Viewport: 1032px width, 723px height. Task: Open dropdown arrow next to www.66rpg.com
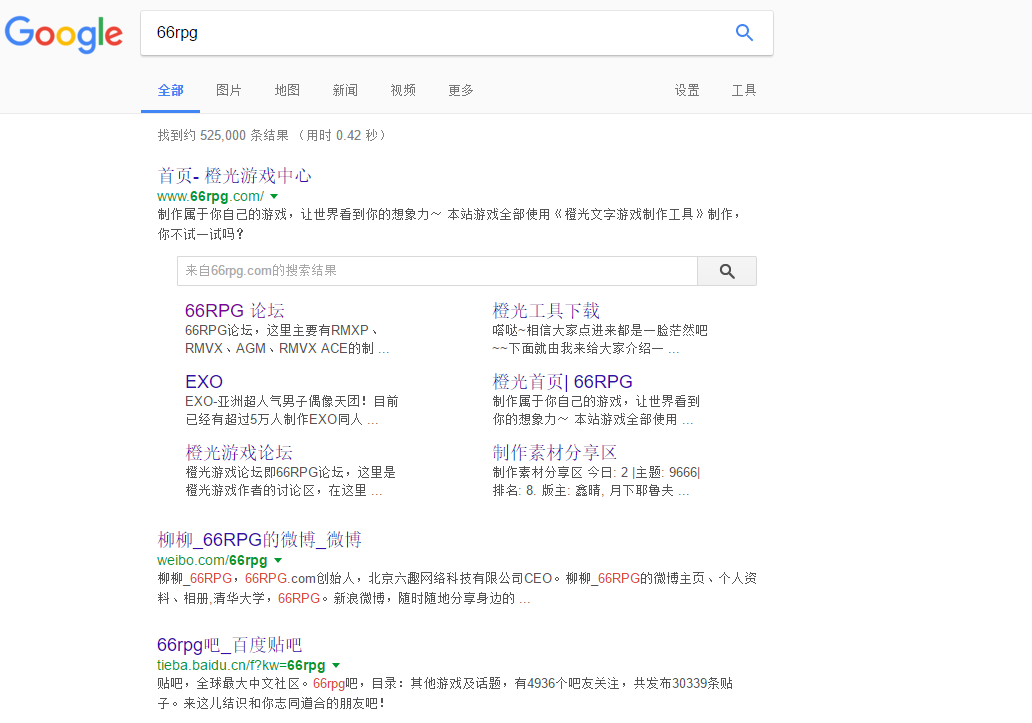274,197
